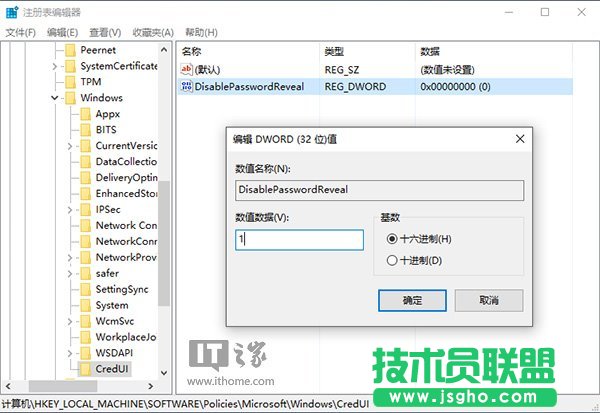
Task: Maximize the Registry Editor window
Action: pos(545,12)
